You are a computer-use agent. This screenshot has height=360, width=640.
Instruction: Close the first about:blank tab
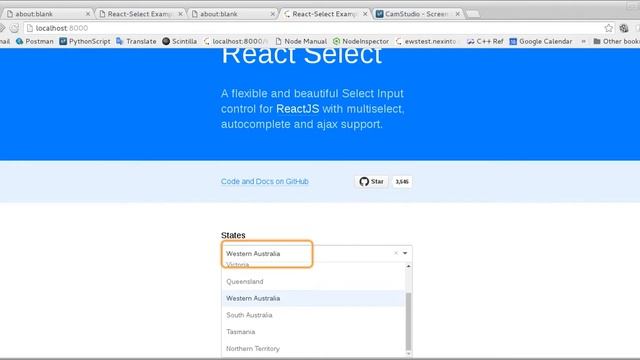87,14
